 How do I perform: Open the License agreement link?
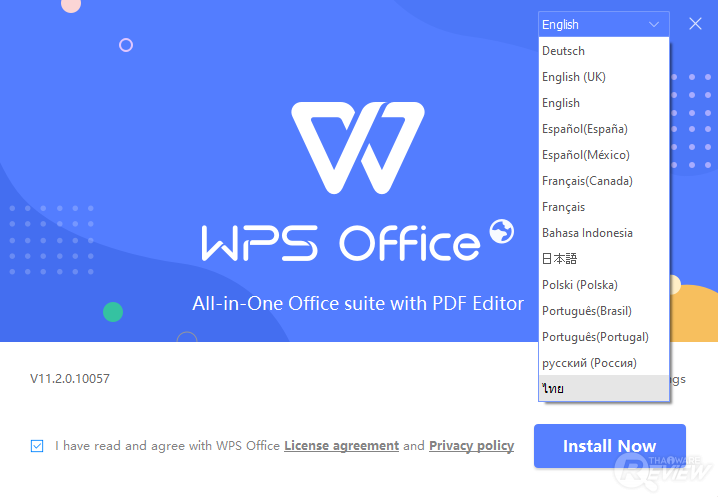click(x=342, y=446)
